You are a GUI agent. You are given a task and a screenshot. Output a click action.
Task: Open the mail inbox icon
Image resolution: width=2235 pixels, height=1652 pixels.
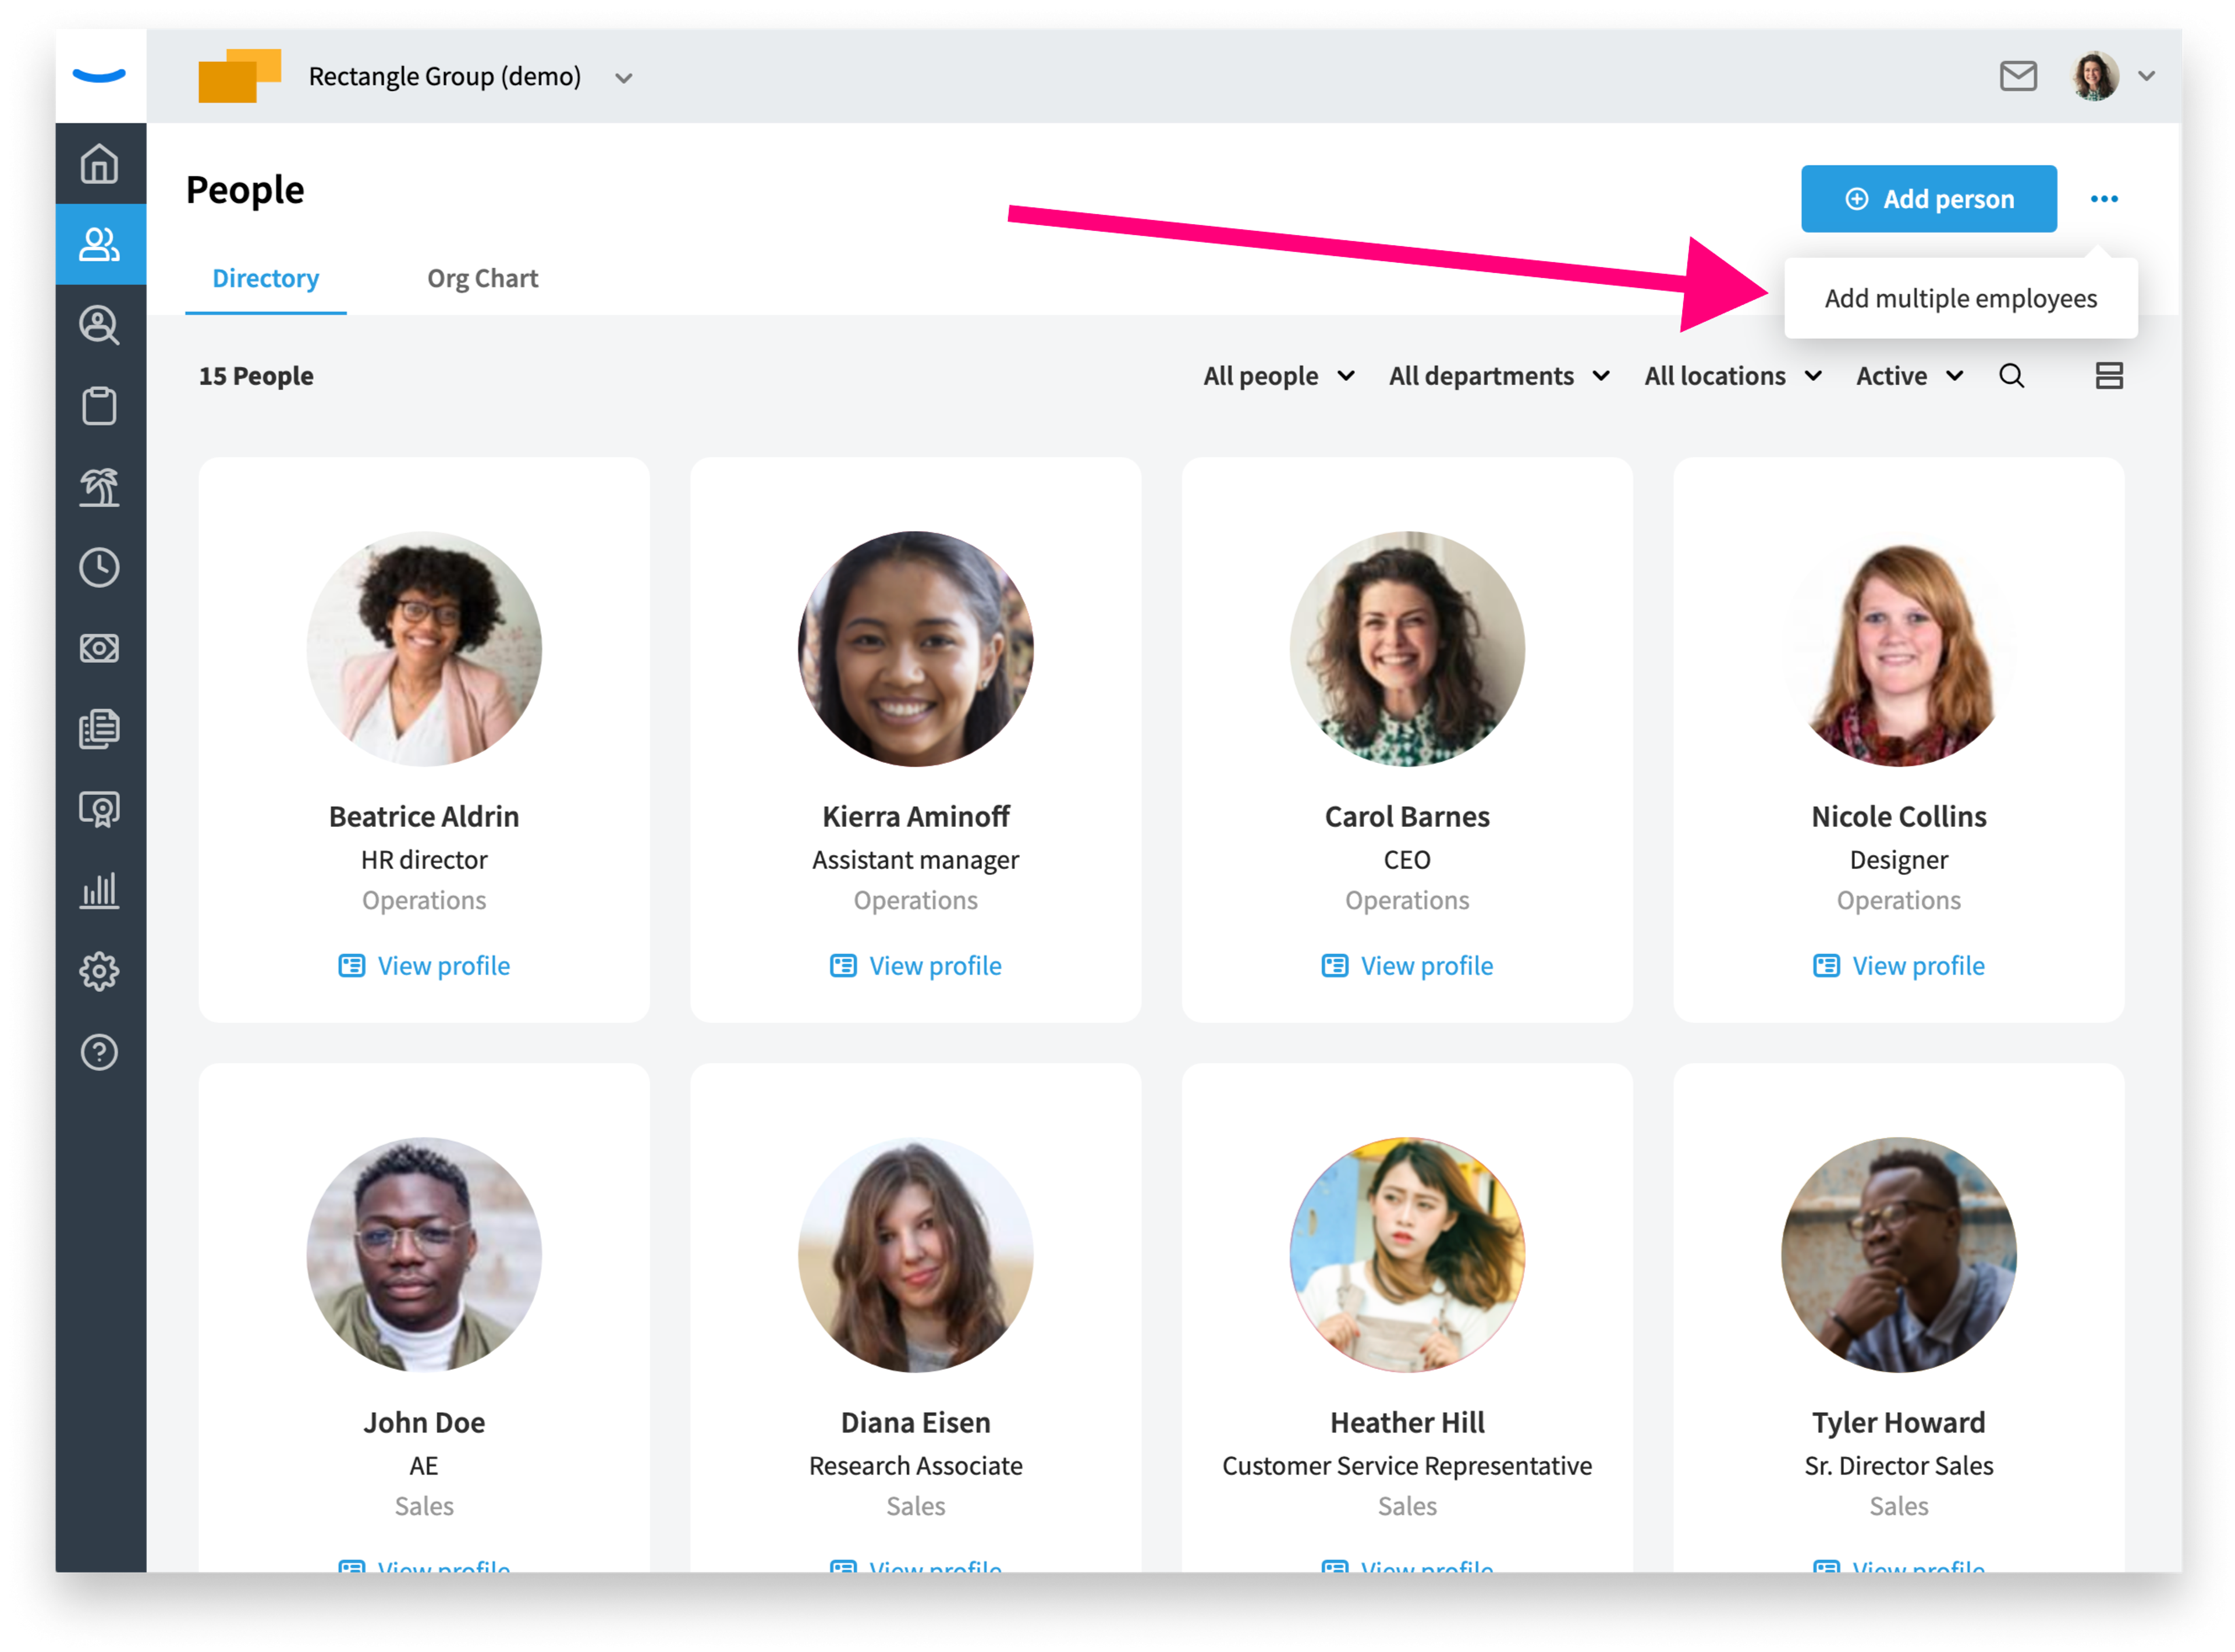(2018, 76)
